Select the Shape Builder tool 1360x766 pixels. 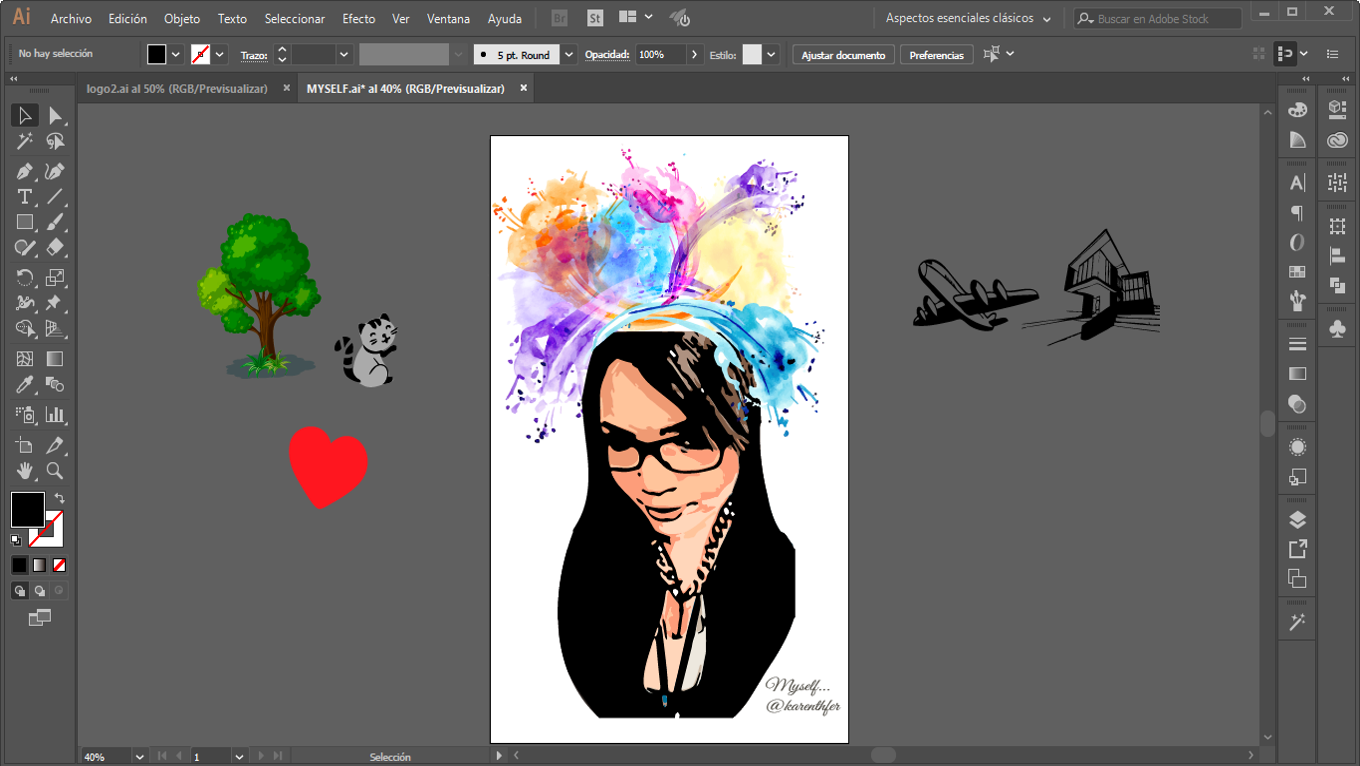[25, 328]
